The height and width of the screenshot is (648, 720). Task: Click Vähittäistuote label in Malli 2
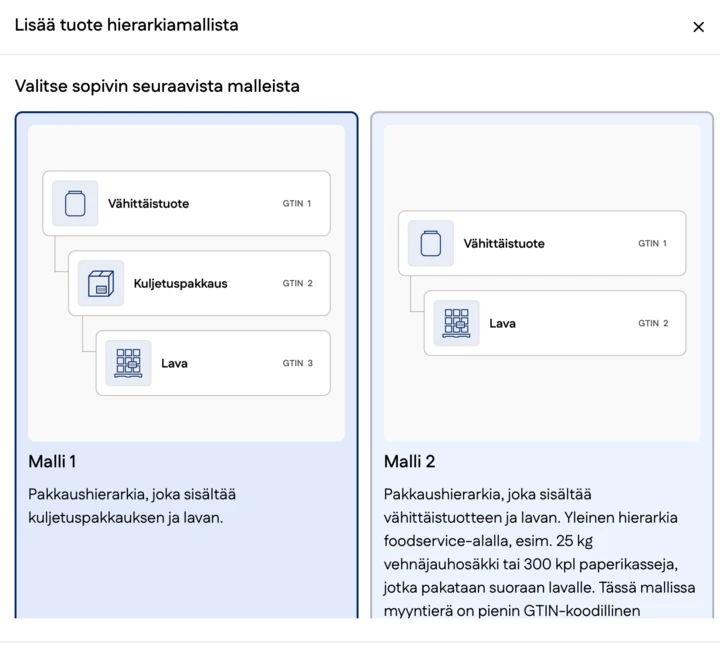tap(504, 243)
